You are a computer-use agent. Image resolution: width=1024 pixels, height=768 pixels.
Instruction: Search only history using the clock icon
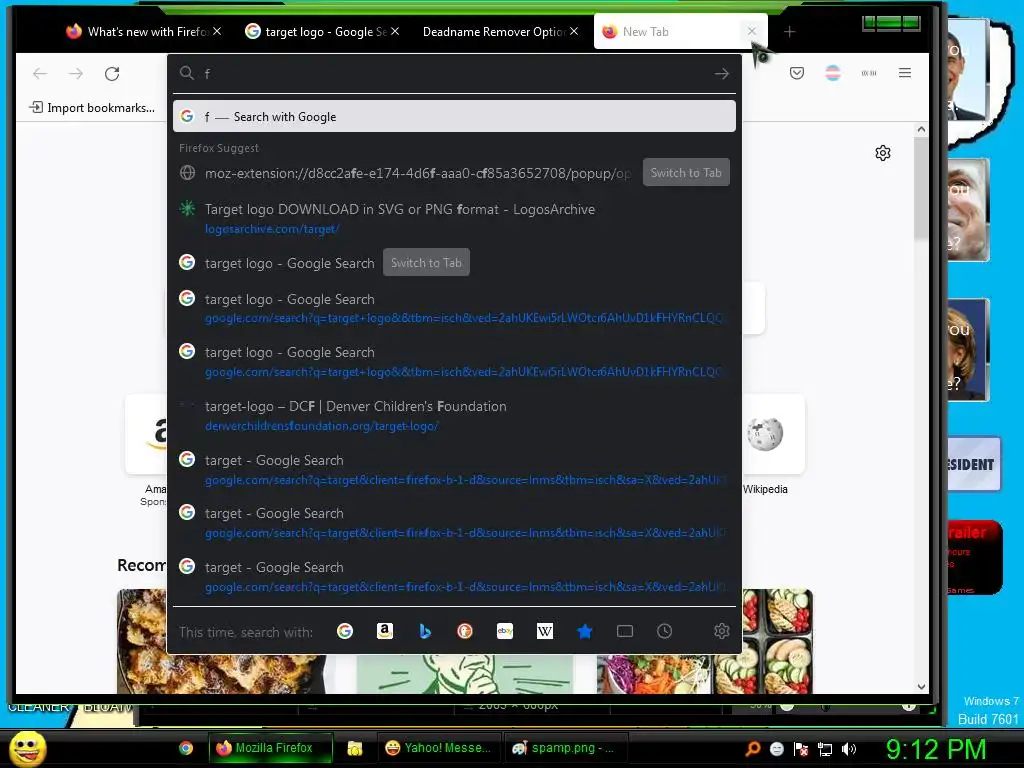664,631
